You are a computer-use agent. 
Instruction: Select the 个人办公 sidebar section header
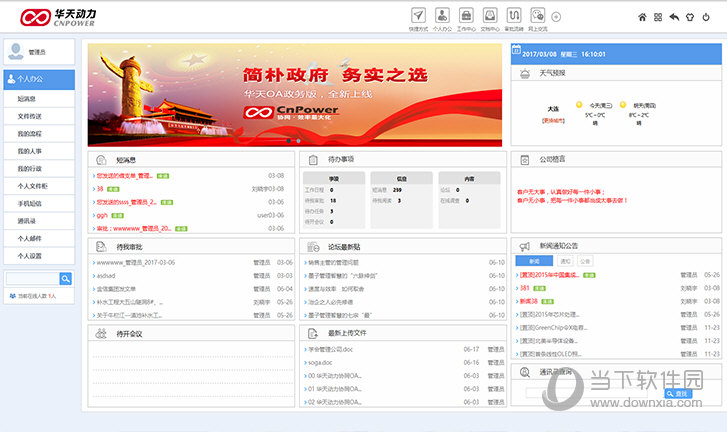[x=39, y=79]
